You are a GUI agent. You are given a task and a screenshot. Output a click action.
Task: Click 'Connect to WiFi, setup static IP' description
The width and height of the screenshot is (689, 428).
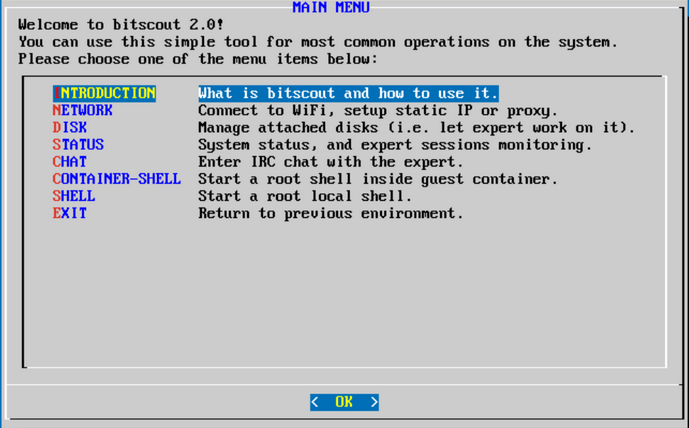tap(378, 110)
